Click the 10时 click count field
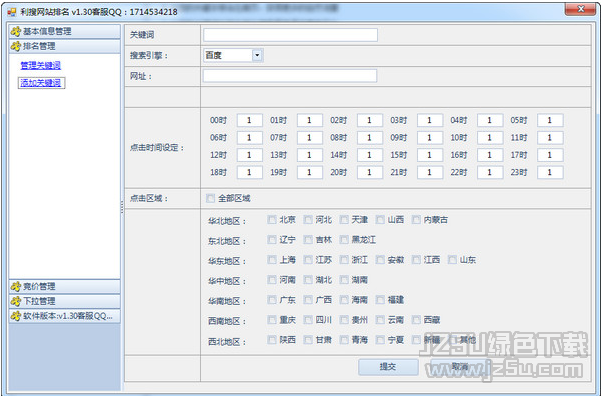This screenshot has width=601, height=396. pyautogui.click(x=490, y=138)
